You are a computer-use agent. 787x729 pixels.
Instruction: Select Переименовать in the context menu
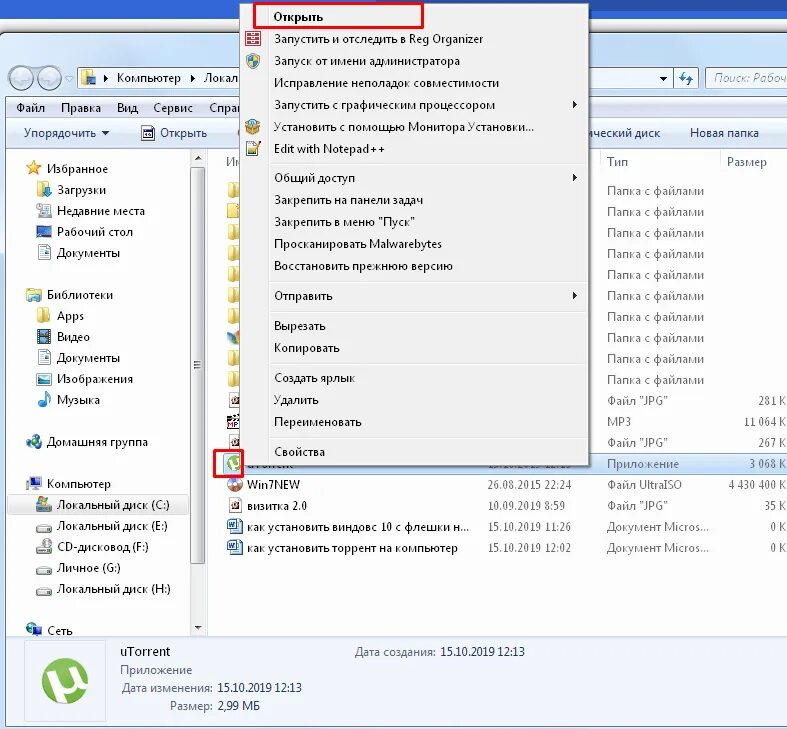318,422
